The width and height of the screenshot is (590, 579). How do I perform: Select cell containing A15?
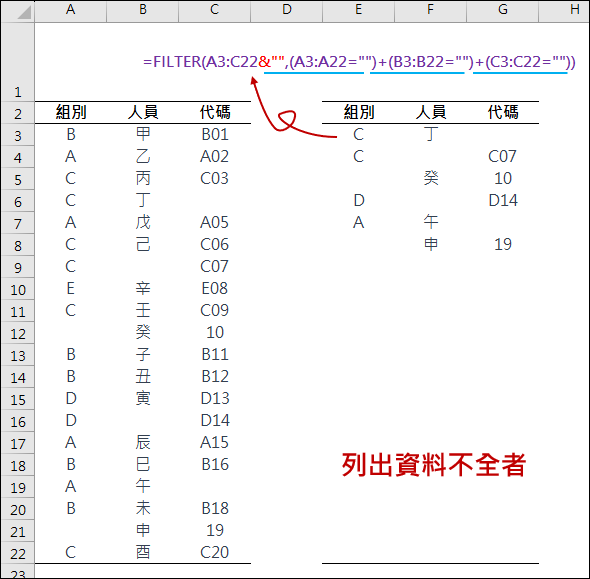214,442
